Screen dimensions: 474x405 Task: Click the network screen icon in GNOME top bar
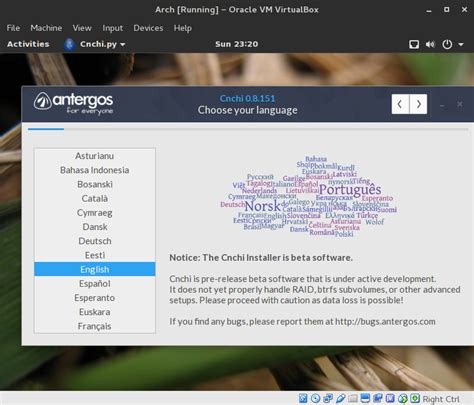[414, 44]
